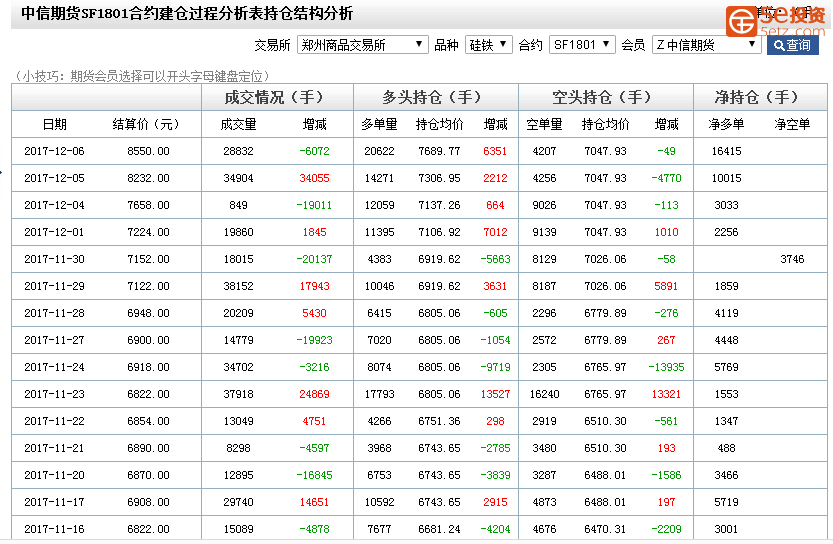Click the 日期 column header
The height and width of the screenshot is (544, 833).
[55, 124]
